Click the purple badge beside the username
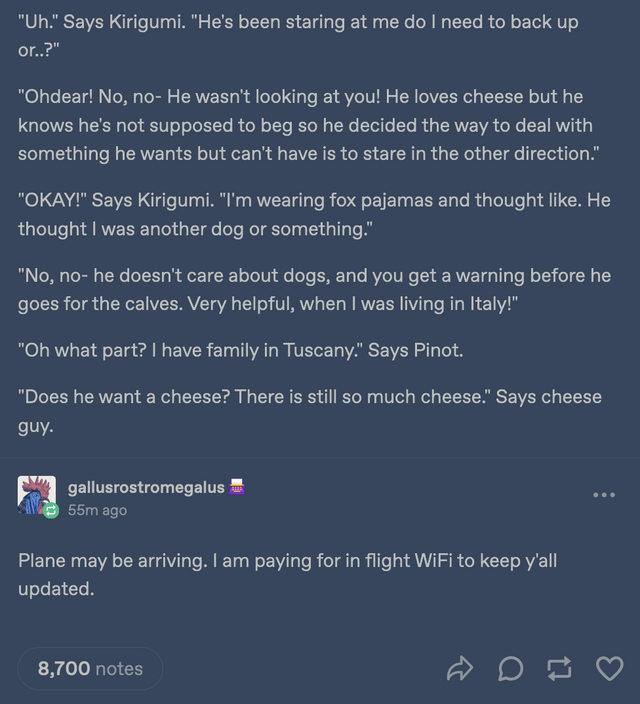The width and height of the screenshot is (640, 704). [238, 487]
